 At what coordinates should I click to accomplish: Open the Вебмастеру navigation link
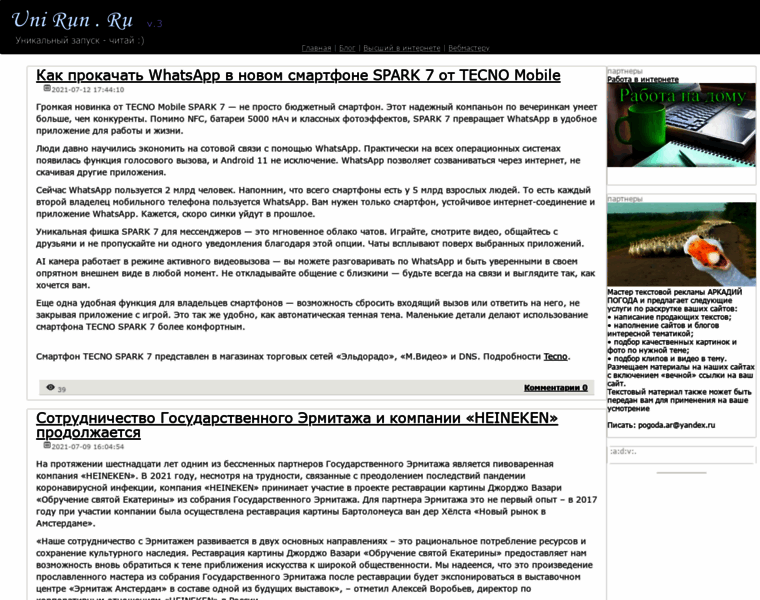(x=469, y=48)
